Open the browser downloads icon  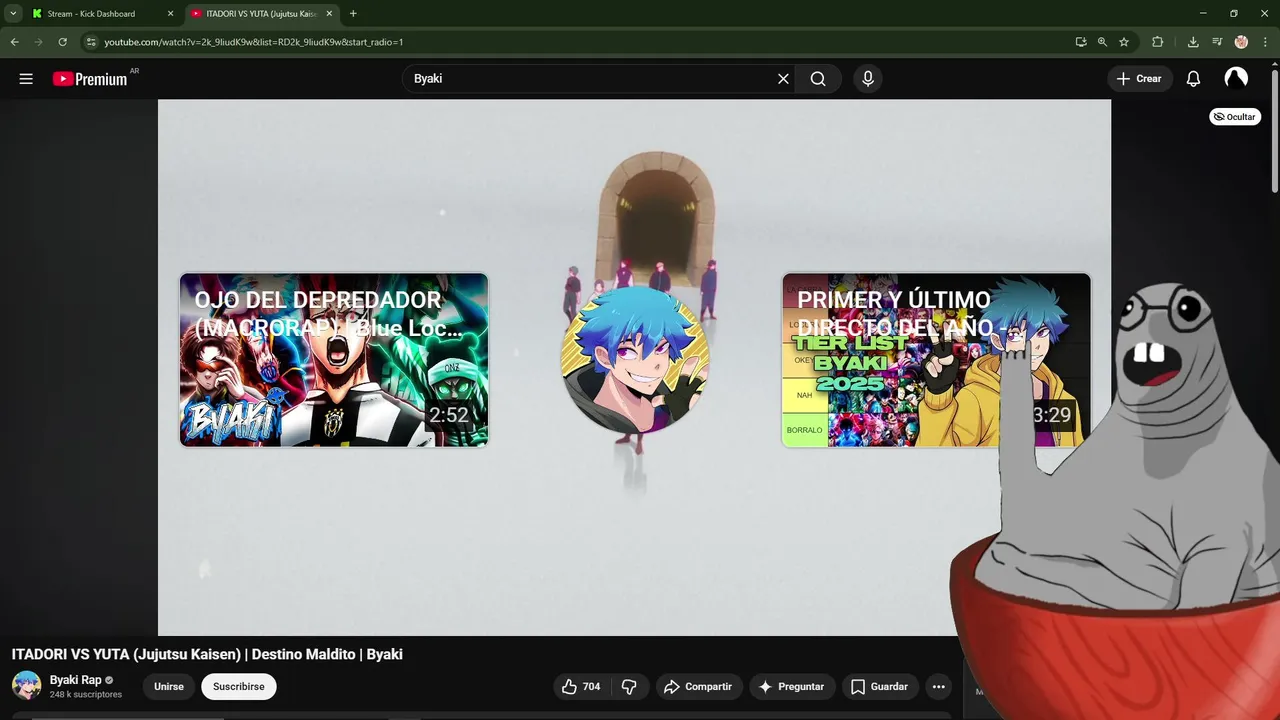point(1193,42)
